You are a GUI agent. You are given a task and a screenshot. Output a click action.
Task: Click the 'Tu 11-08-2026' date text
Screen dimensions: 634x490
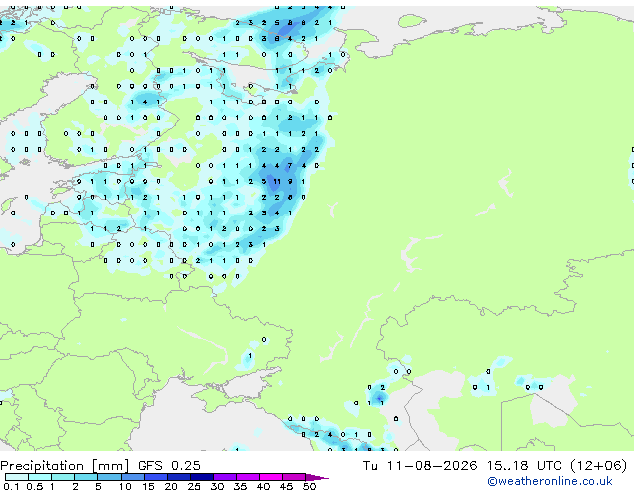point(420,466)
